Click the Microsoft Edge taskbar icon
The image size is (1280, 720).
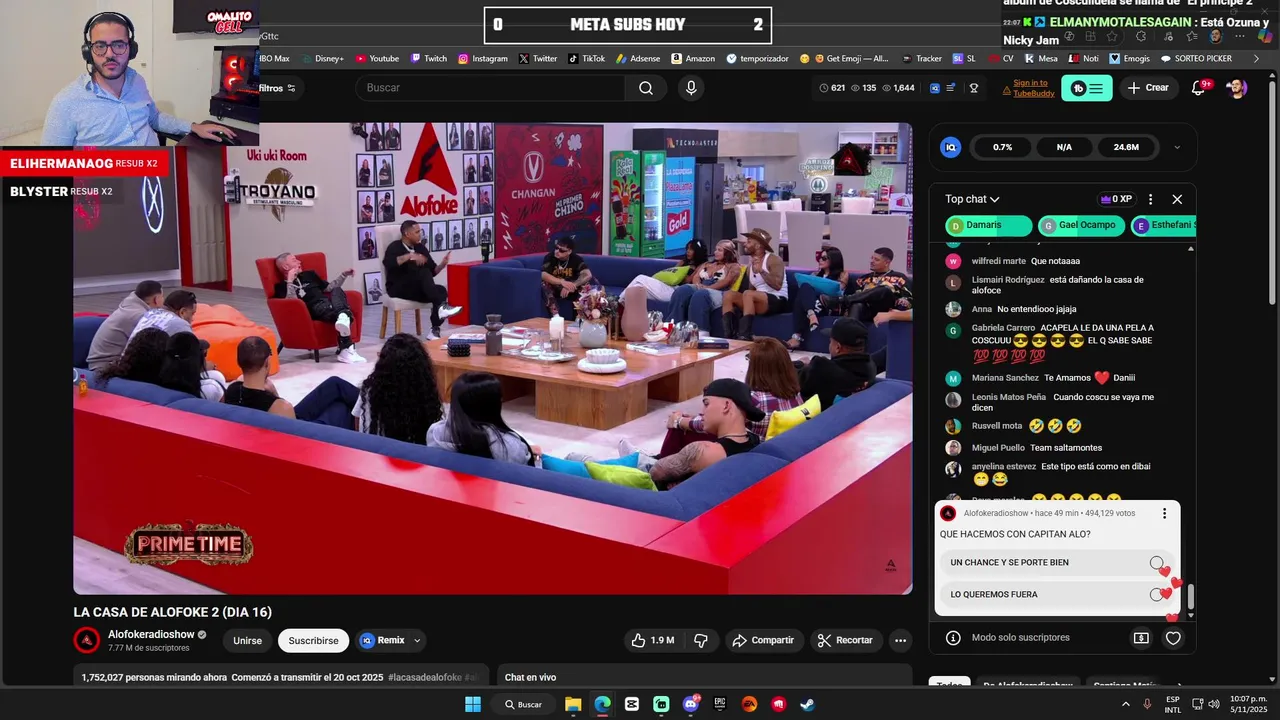click(602, 704)
